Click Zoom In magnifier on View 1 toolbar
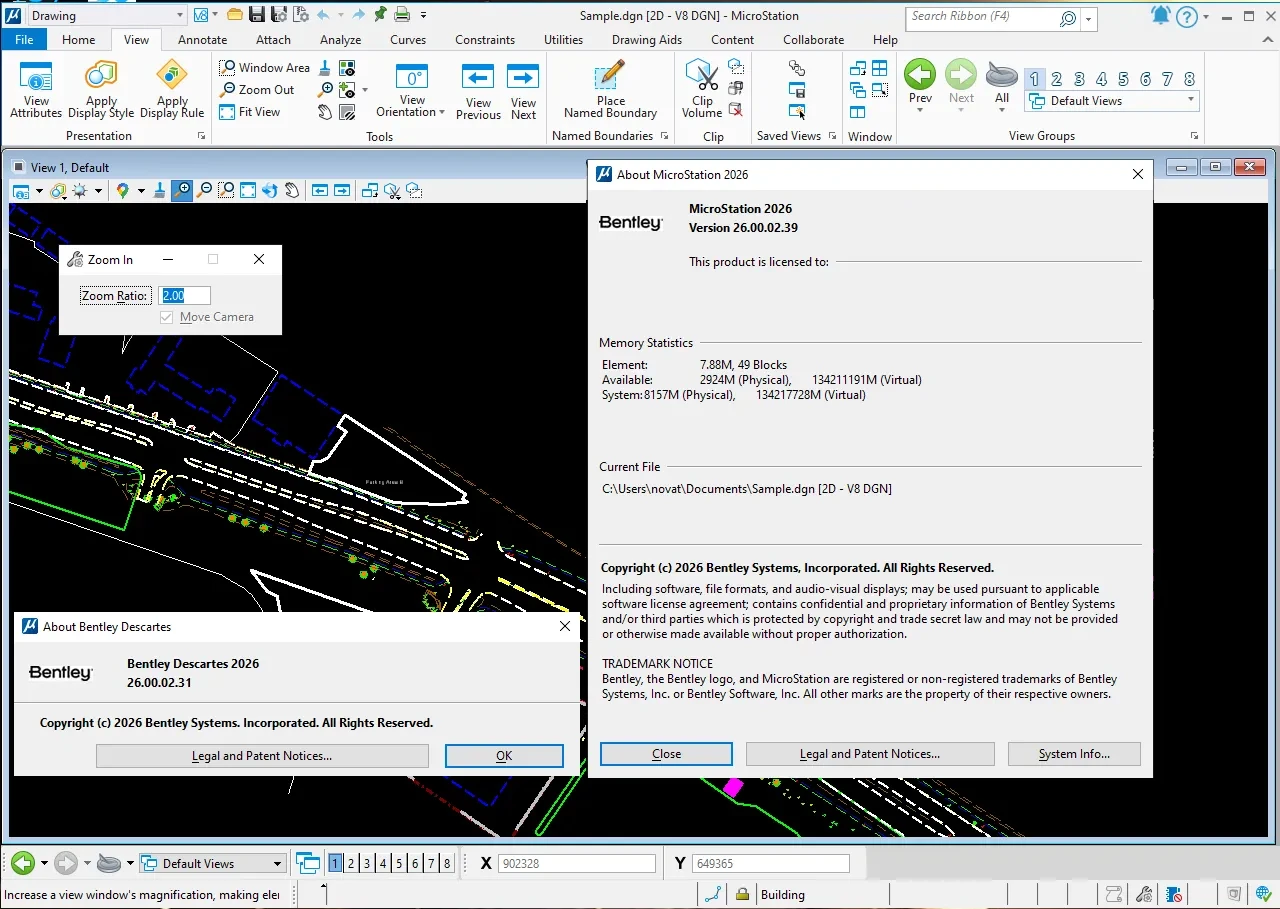Screen dimensions: 1280x909 [x=182, y=190]
